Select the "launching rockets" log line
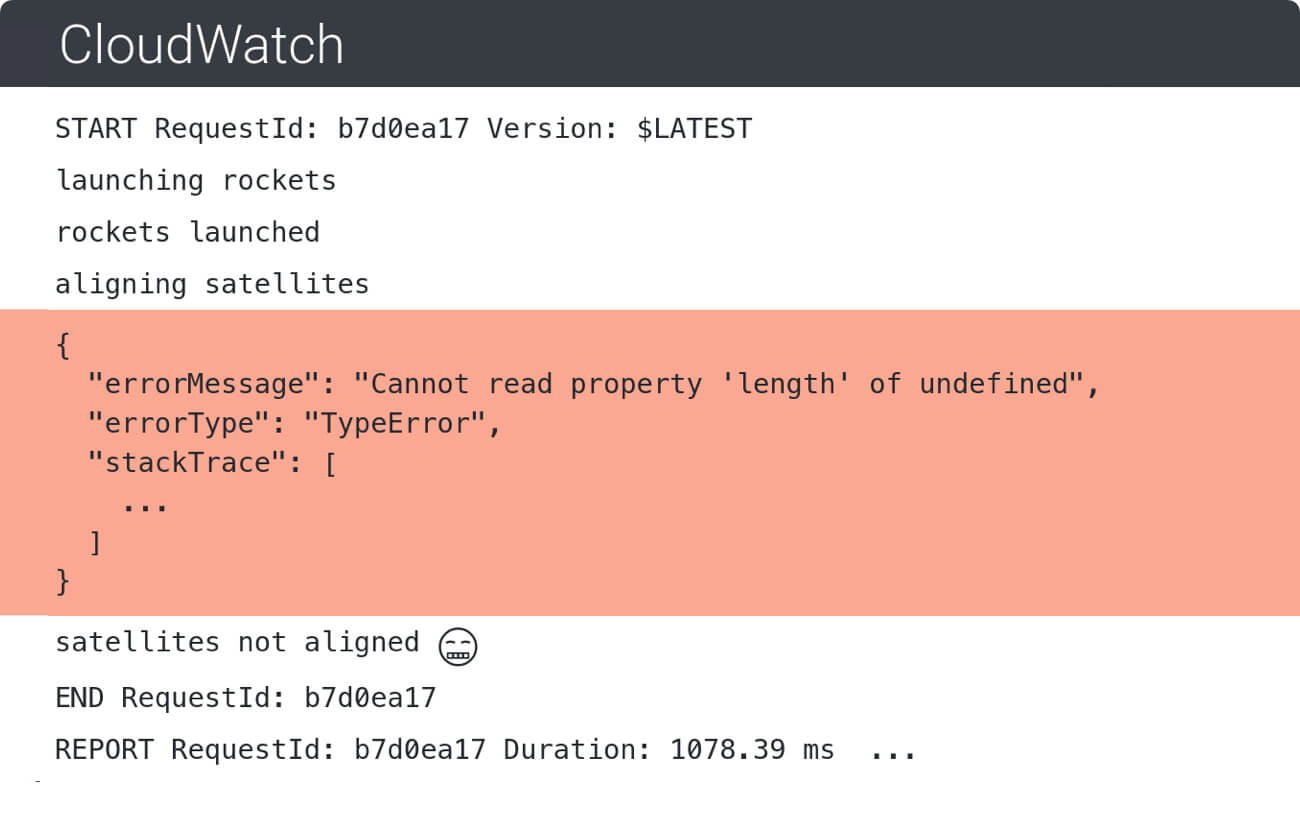This screenshot has height=840, width=1300. click(x=196, y=181)
